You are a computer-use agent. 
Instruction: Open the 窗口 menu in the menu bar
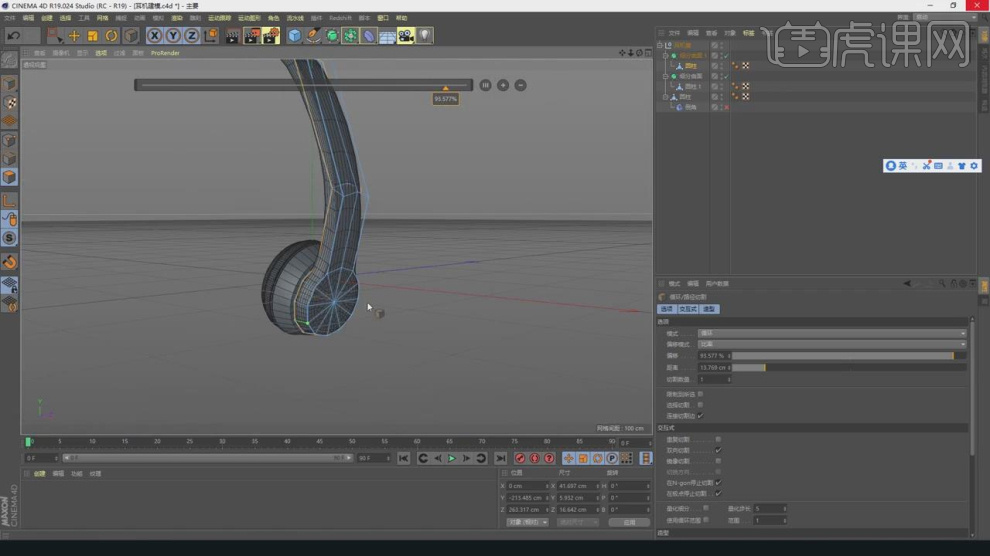[x=383, y=18]
